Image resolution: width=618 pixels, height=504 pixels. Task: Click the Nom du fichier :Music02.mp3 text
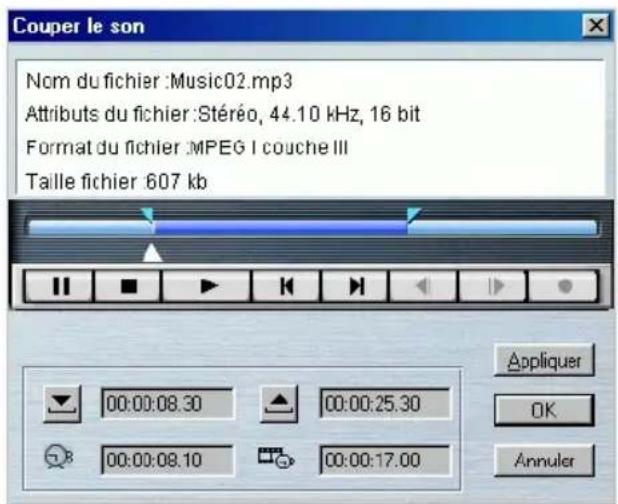click(x=159, y=82)
